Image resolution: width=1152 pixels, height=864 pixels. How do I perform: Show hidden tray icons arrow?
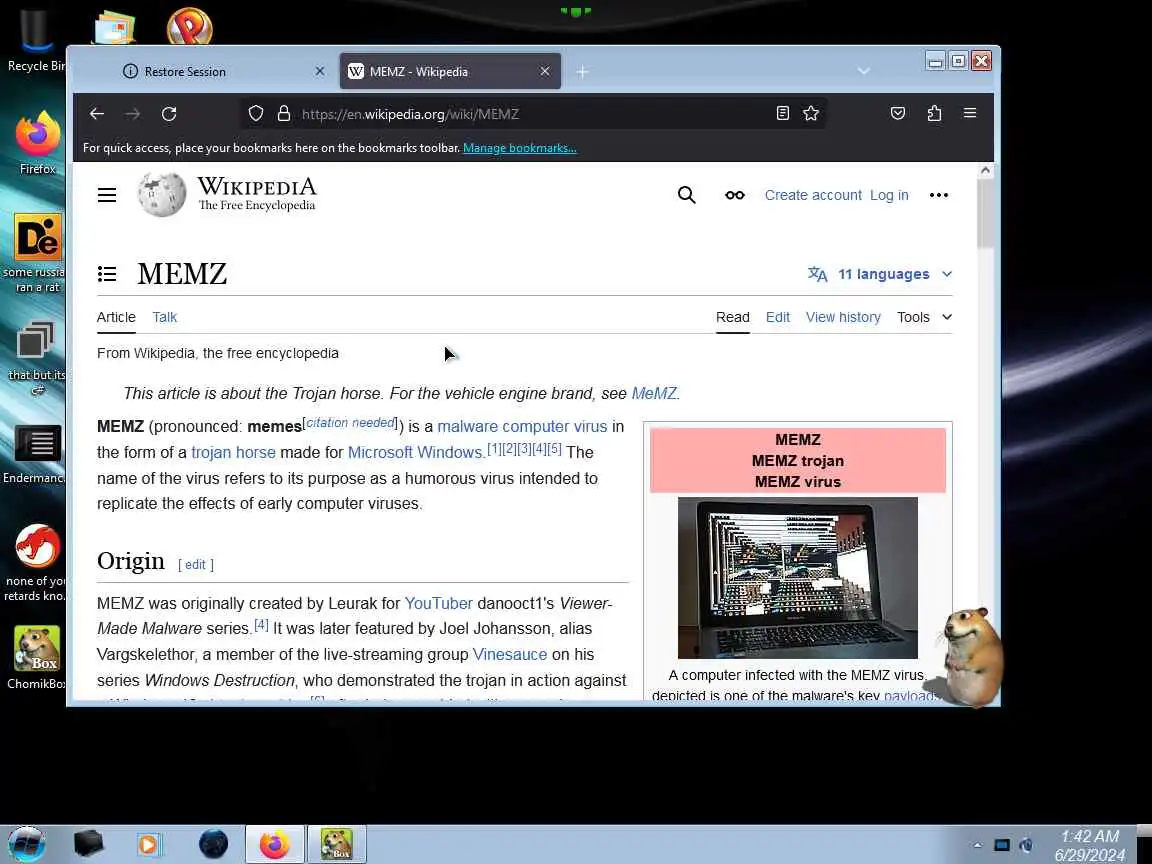pyautogui.click(x=977, y=845)
